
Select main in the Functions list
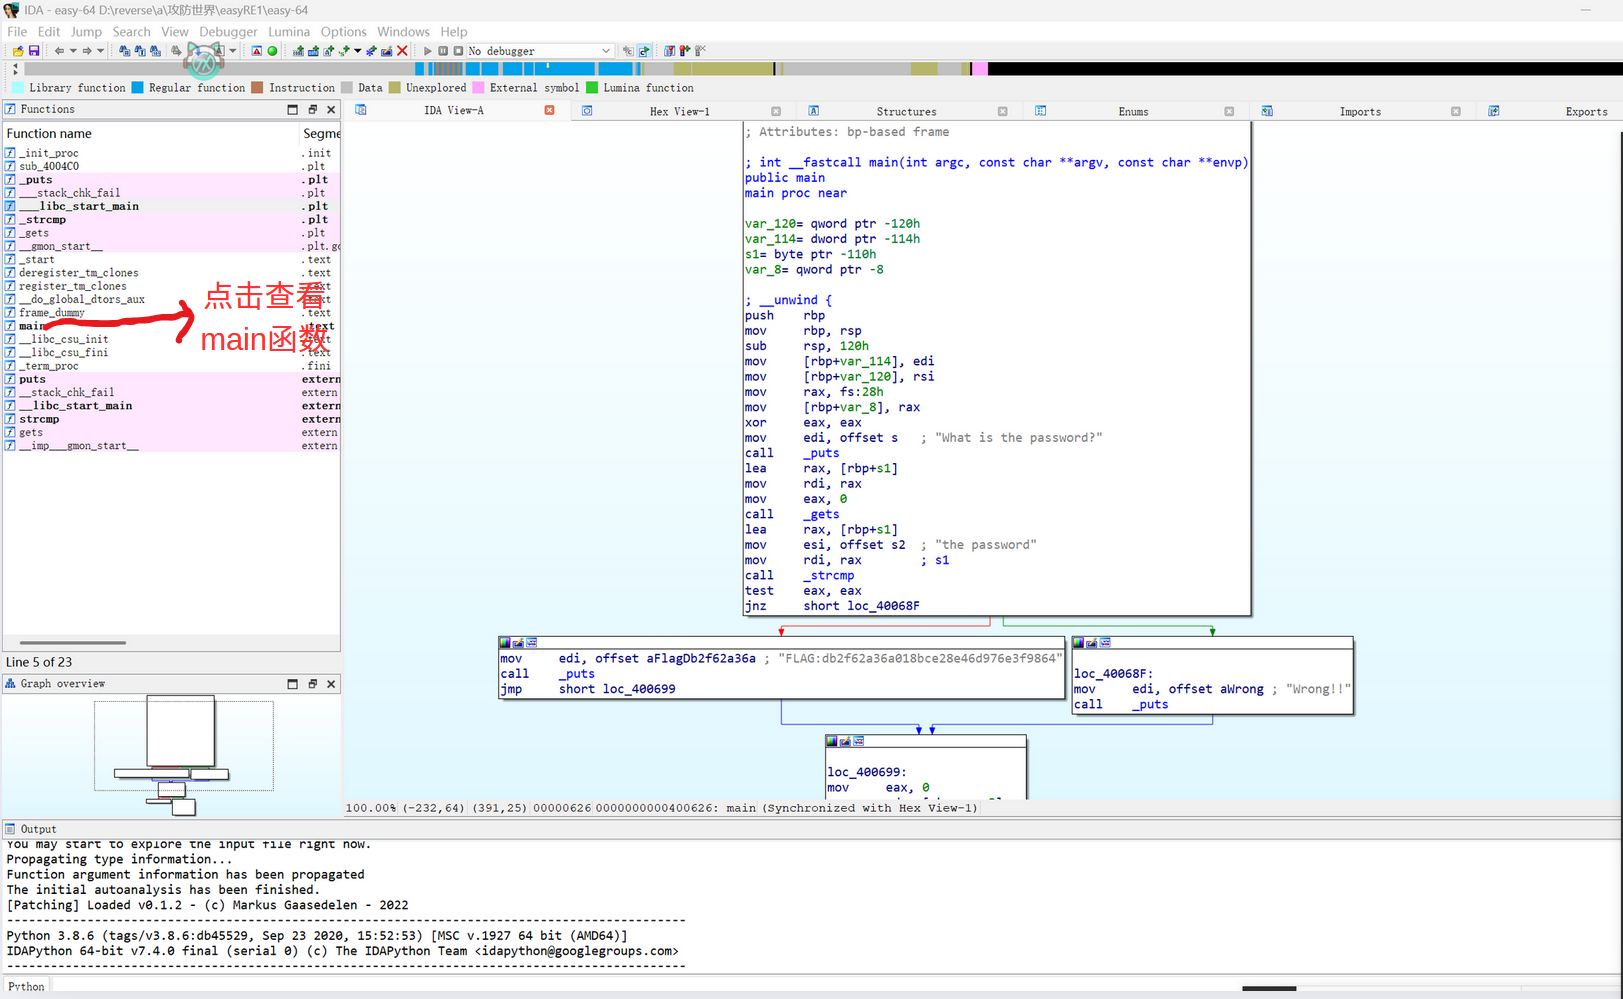32,326
